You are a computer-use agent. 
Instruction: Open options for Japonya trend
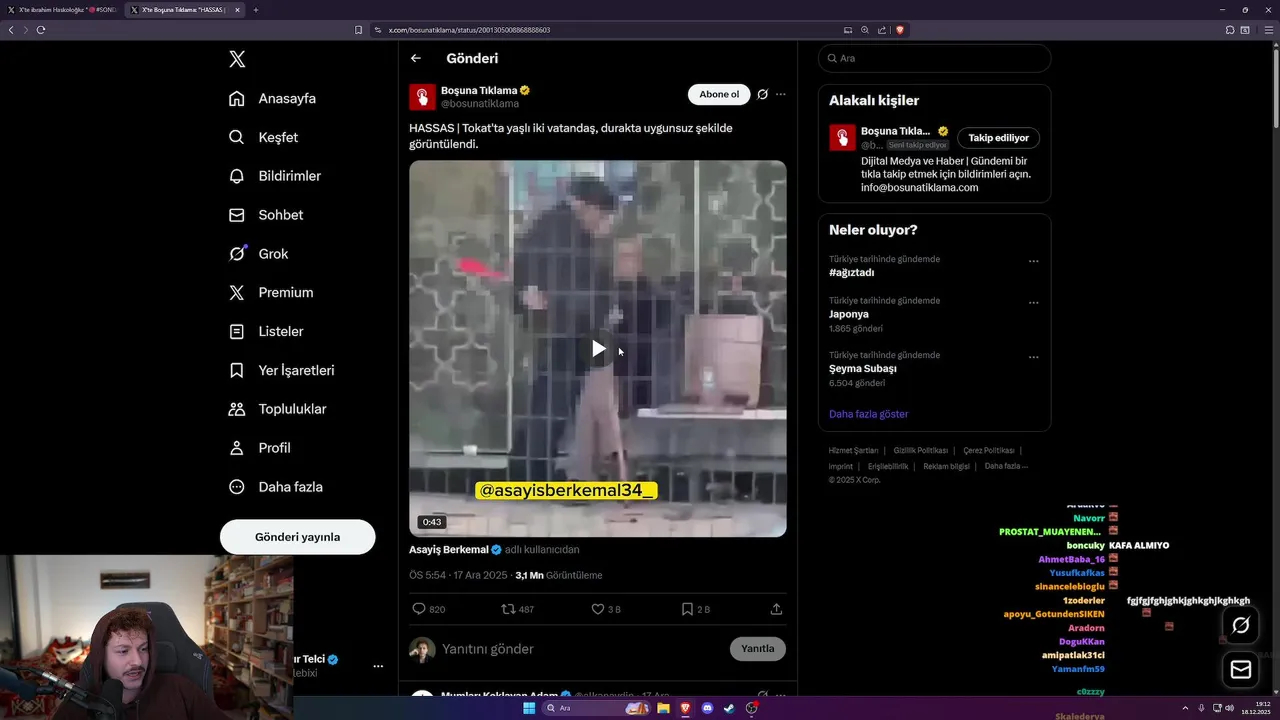pos(1034,303)
